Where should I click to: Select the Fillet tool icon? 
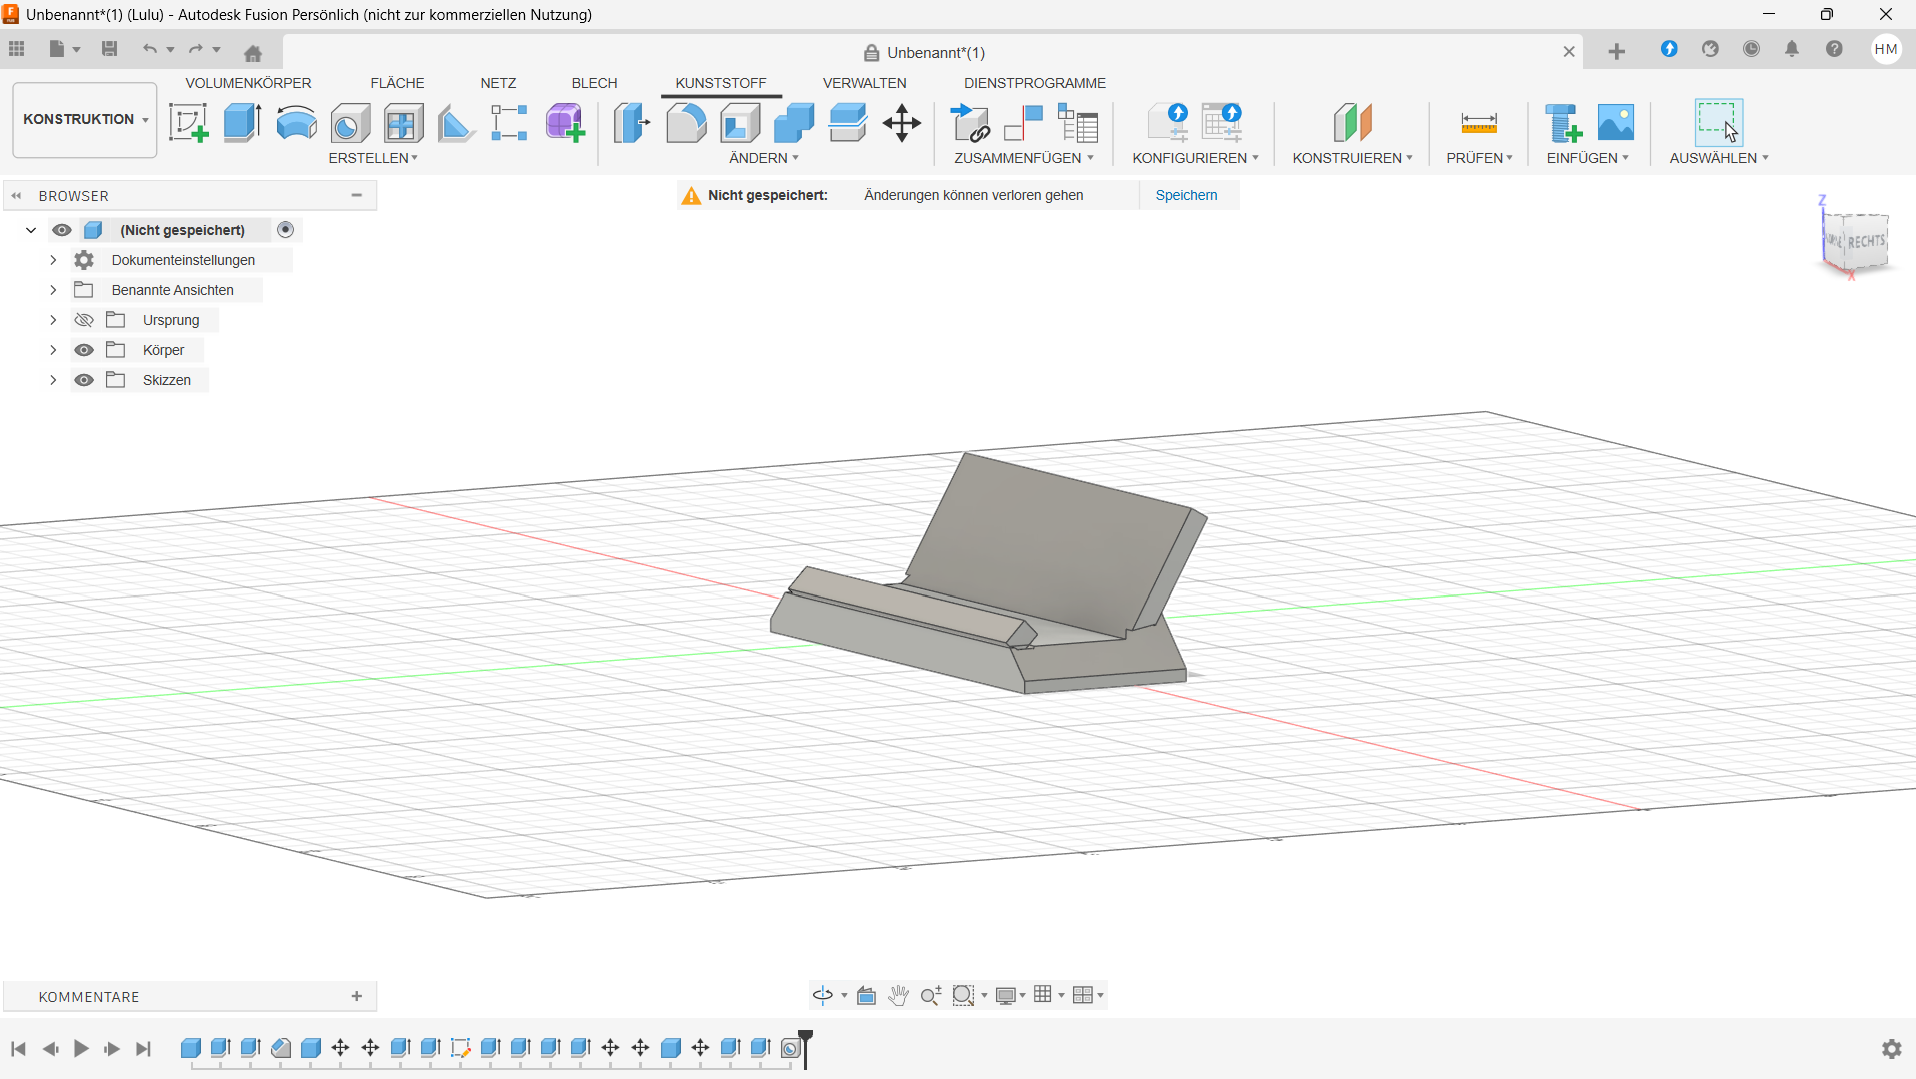pyautogui.click(x=686, y=123)
